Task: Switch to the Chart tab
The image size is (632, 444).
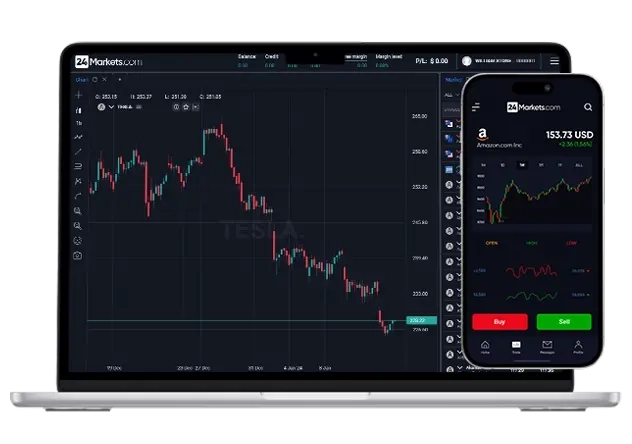Action: click(x=82, y=80)
